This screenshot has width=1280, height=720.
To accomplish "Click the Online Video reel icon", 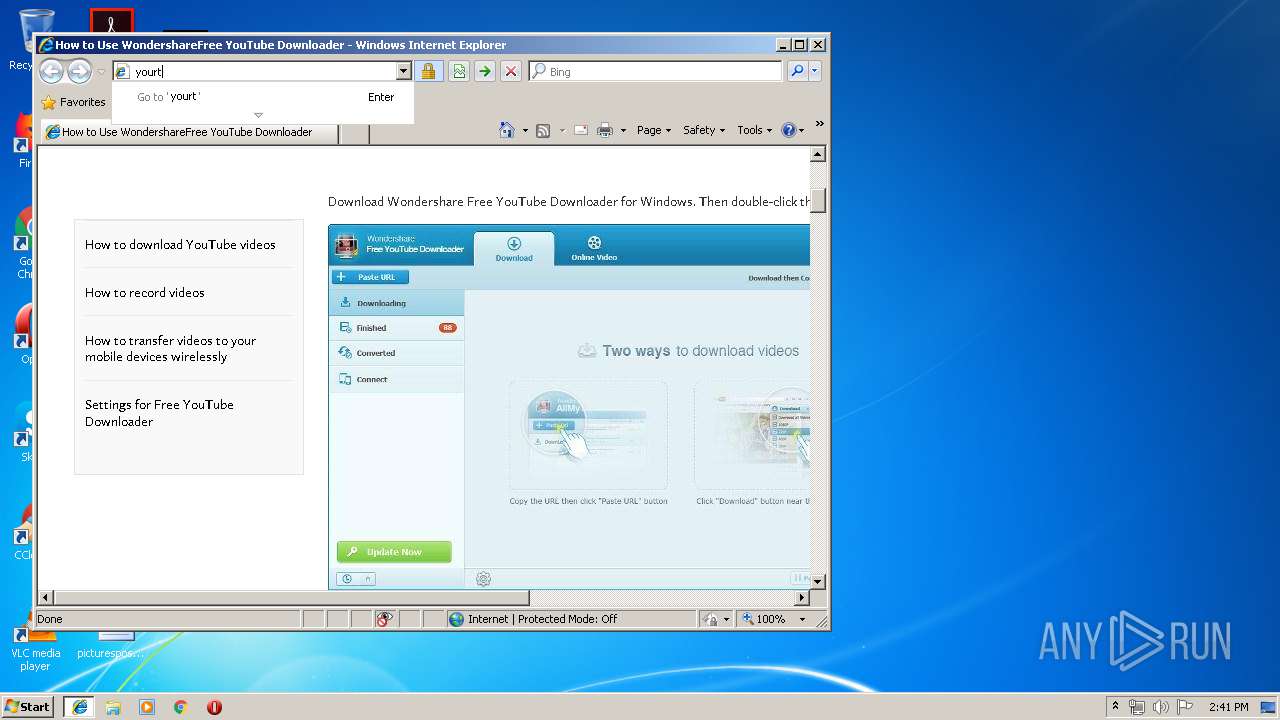I will tap(594, 243).
